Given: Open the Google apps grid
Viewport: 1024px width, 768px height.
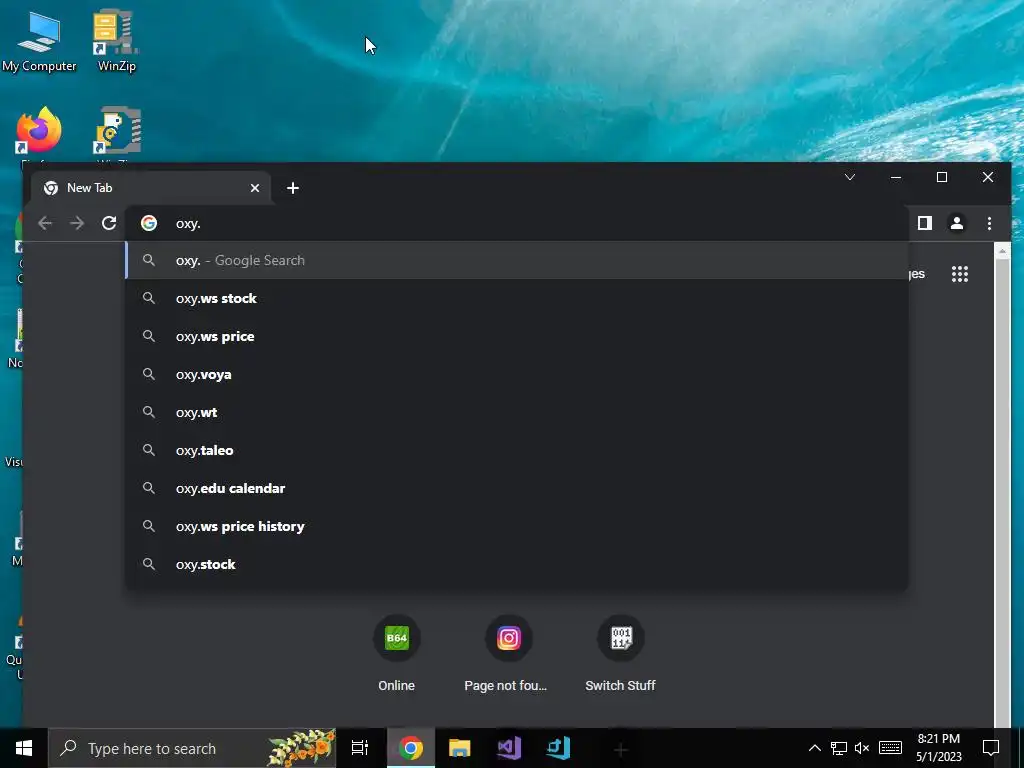Looking at the screenshot, I should tap(960, 274).
